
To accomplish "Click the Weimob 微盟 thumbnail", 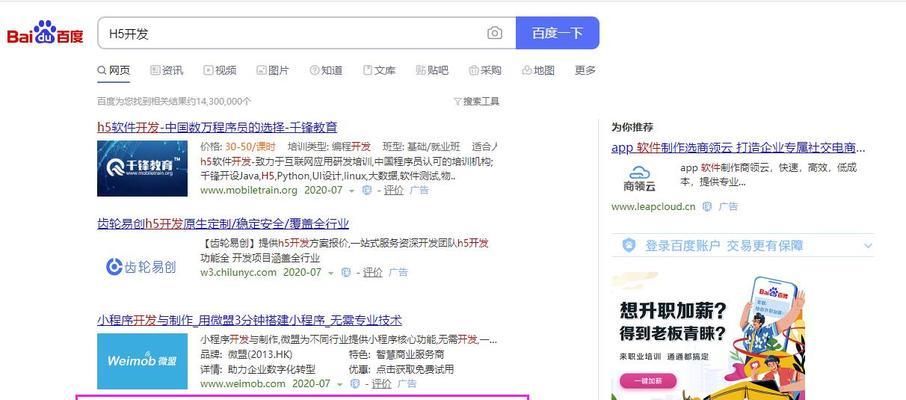I will tap(142, 361).
